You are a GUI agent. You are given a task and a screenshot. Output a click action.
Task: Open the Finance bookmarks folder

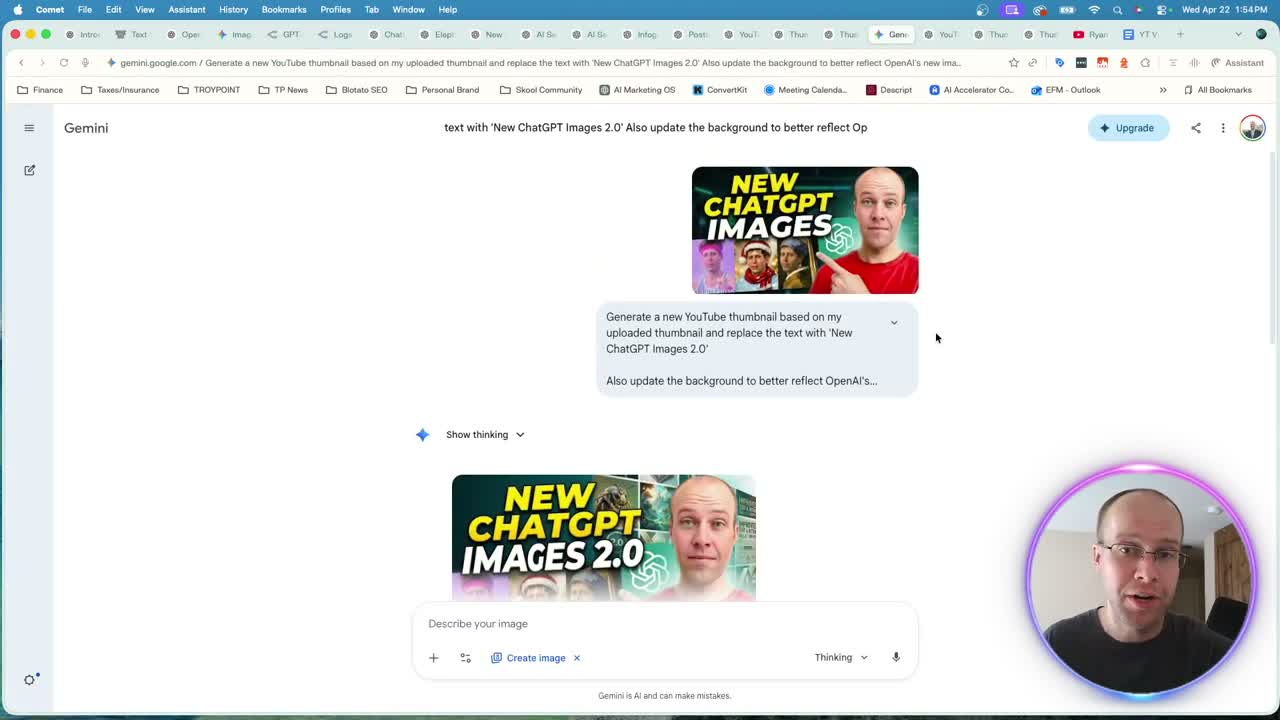pos(40,90)
